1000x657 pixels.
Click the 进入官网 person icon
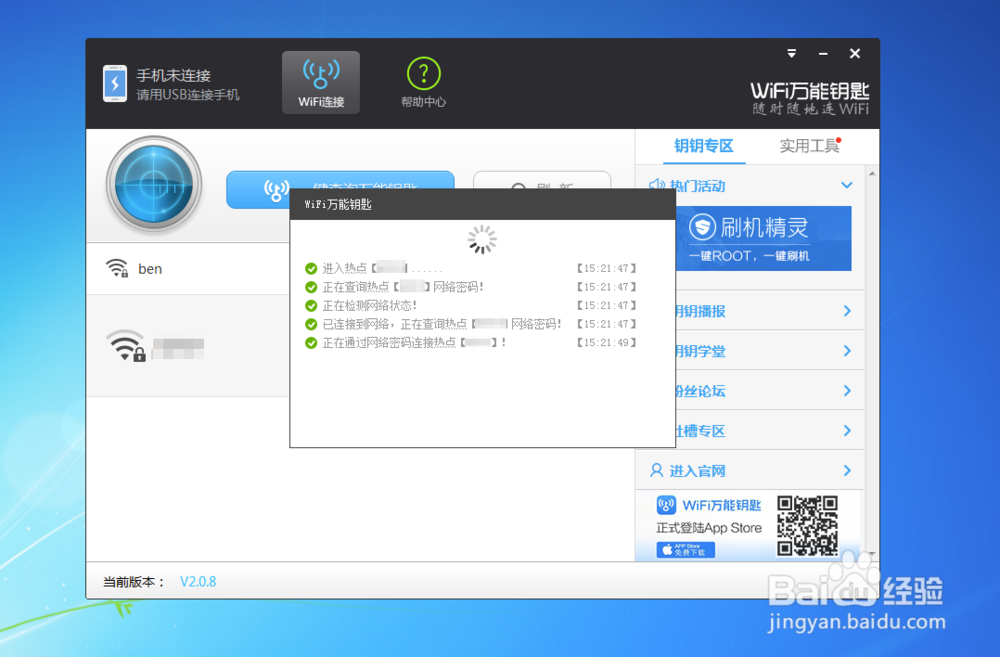click(656, 471)
